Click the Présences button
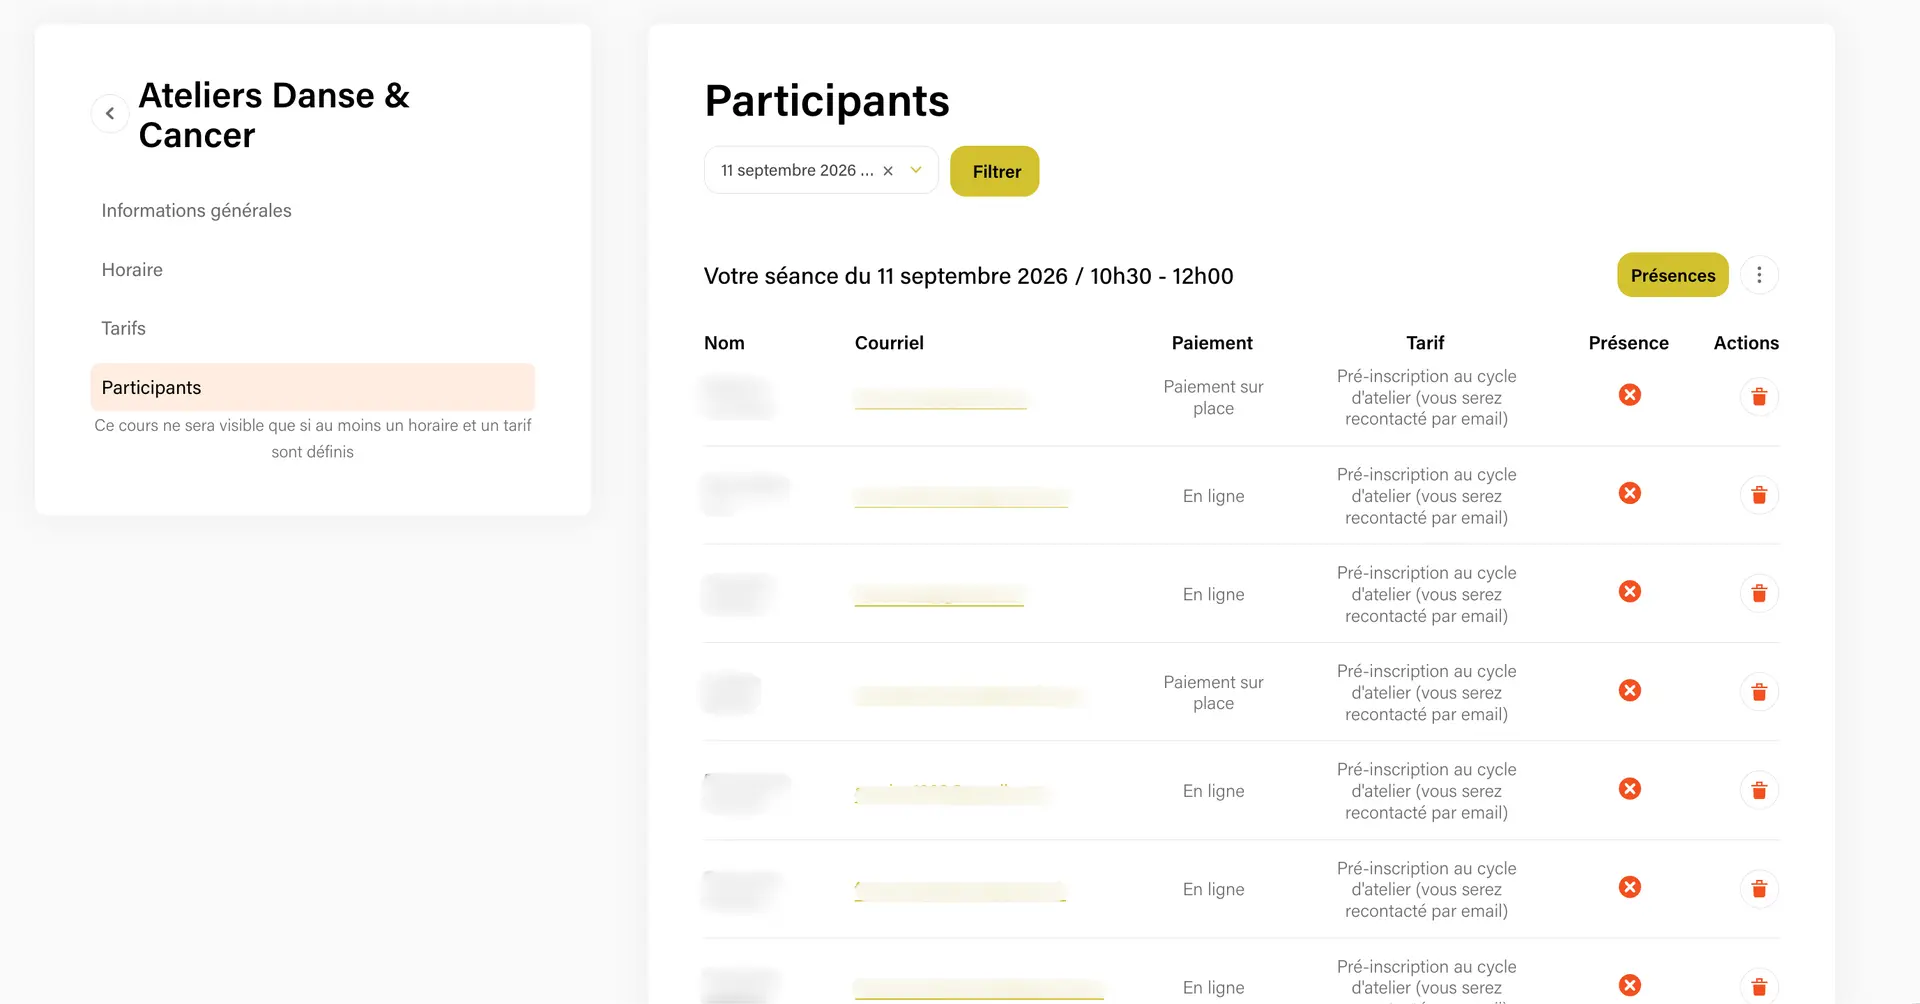Image resolution: width=1920 pixels, height=1004 pixels. click(x=1673, y=275)
